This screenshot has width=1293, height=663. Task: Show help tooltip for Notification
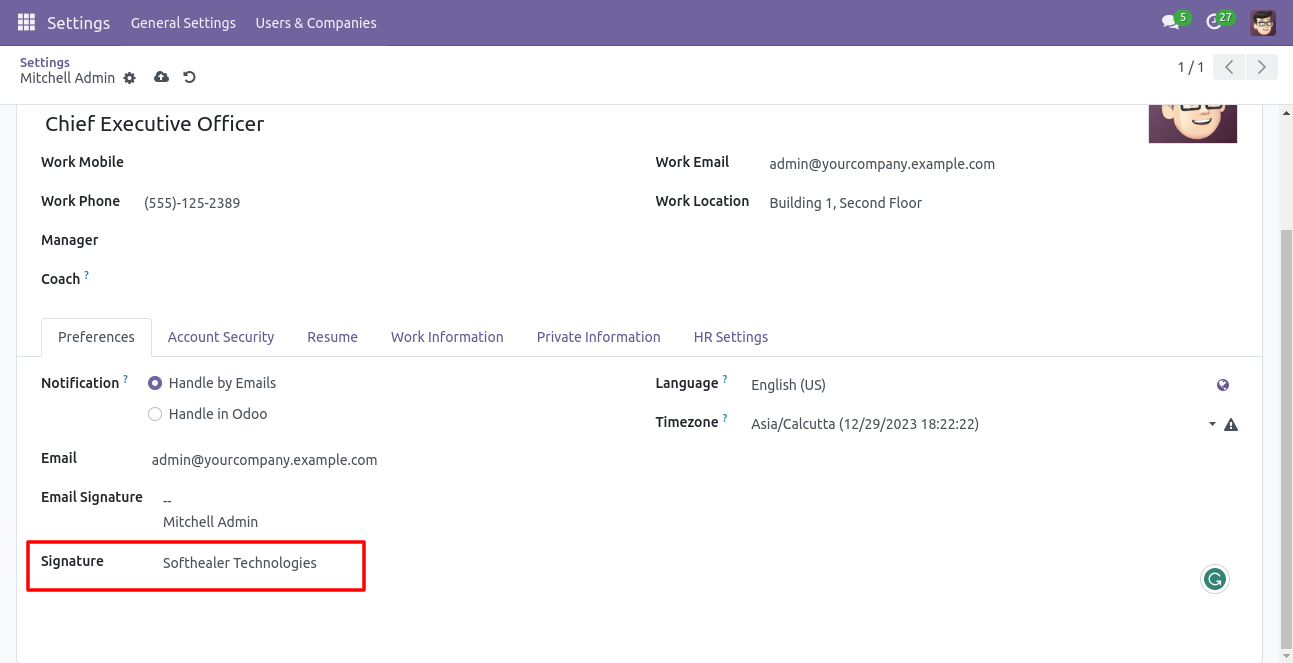point(125,380)
